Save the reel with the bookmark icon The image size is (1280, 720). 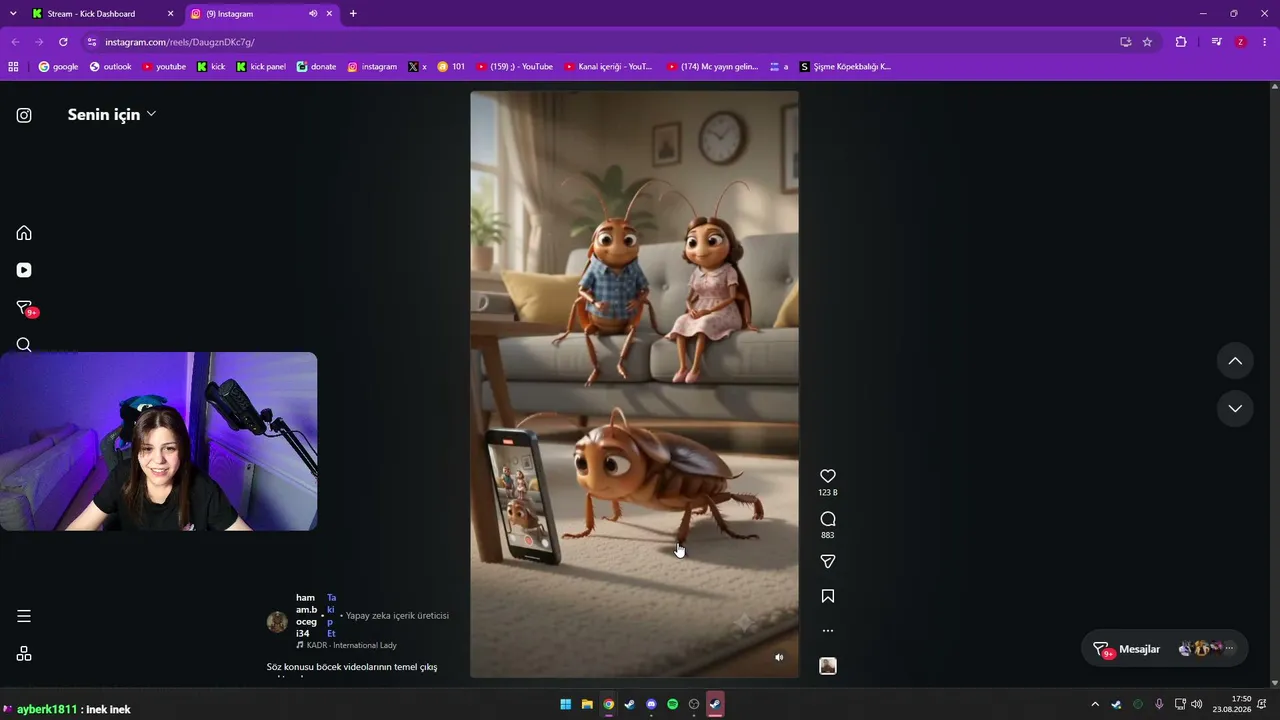click(828, 596)
